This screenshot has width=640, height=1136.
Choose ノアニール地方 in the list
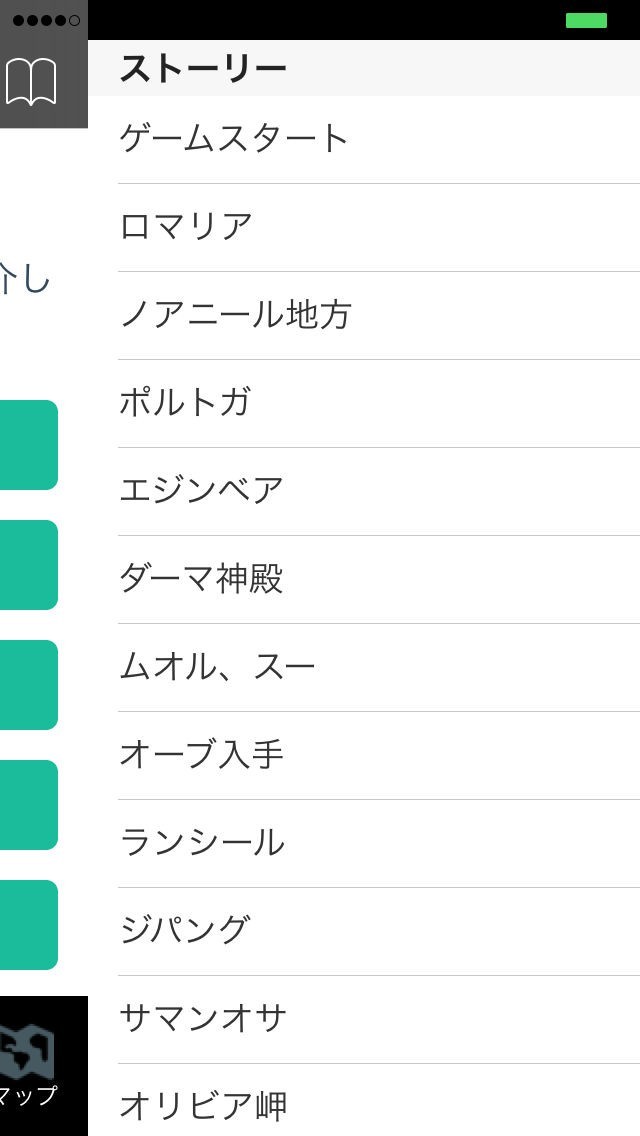[236, 315]
